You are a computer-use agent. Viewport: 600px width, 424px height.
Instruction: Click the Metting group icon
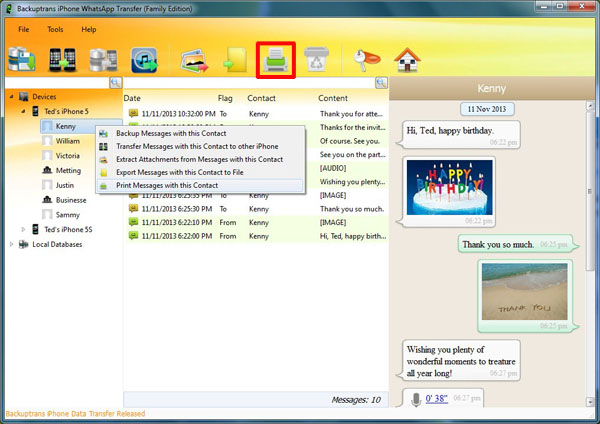coord(47,170)
